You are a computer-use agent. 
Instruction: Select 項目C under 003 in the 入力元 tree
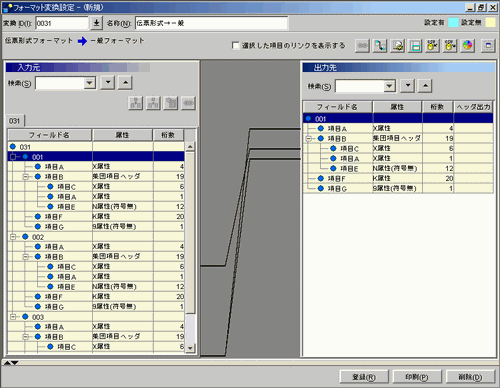click(x=66, y=347)
